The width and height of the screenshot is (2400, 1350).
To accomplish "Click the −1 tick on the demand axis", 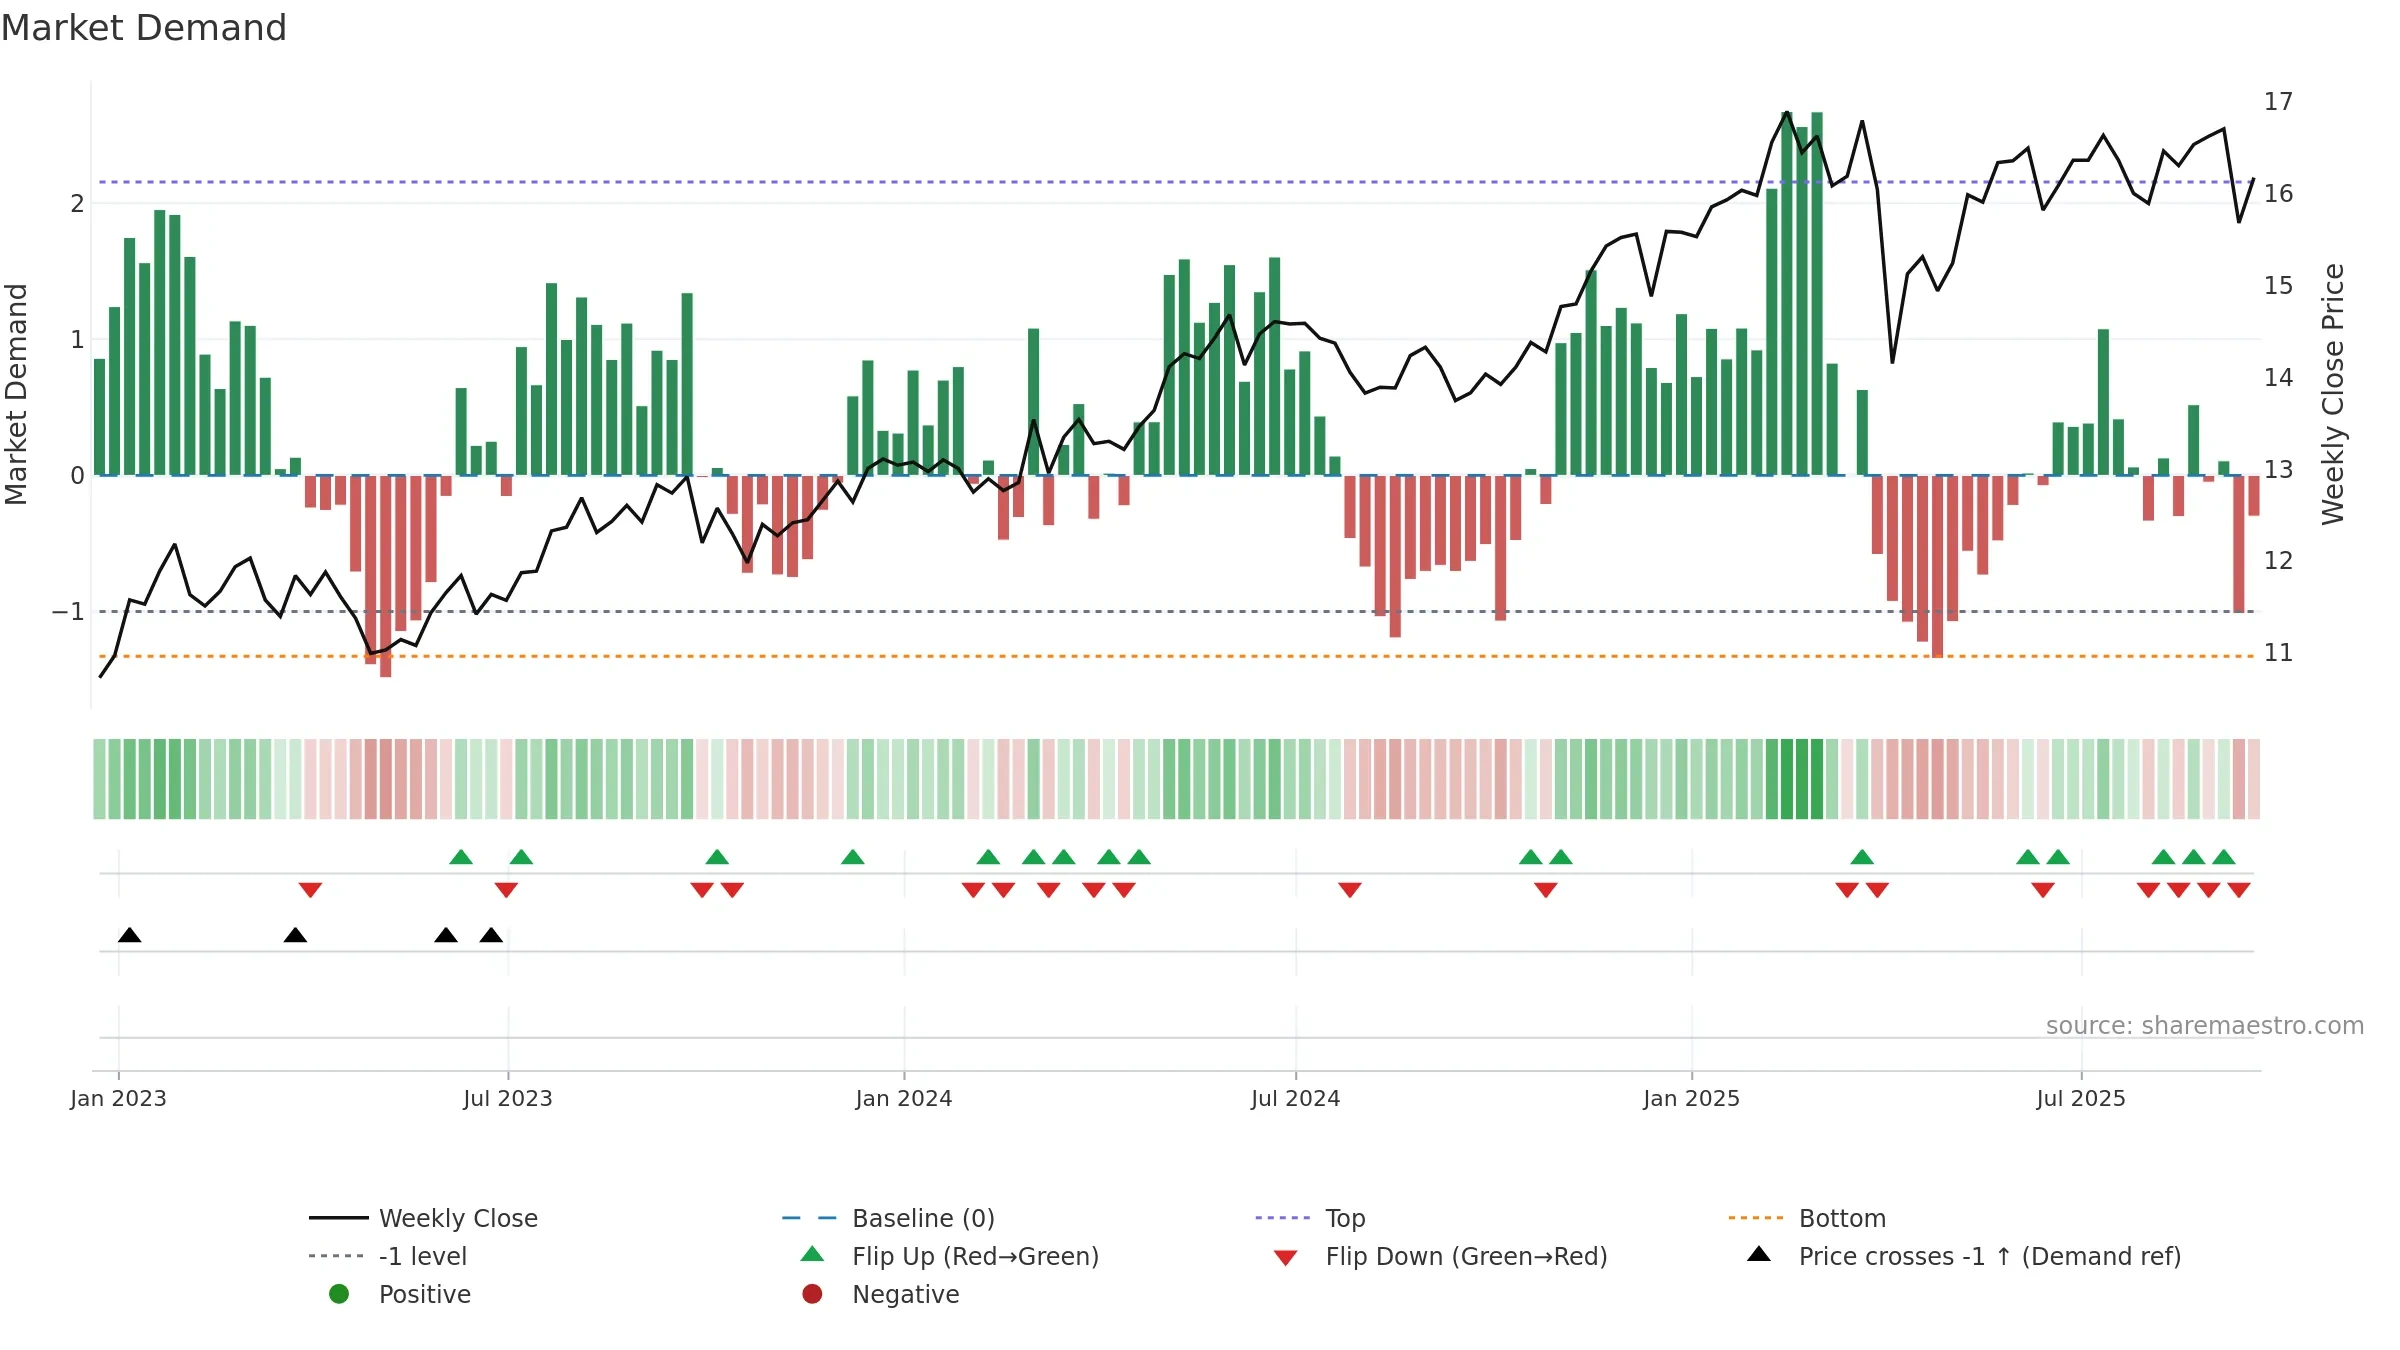I will [x=68, y=611].
